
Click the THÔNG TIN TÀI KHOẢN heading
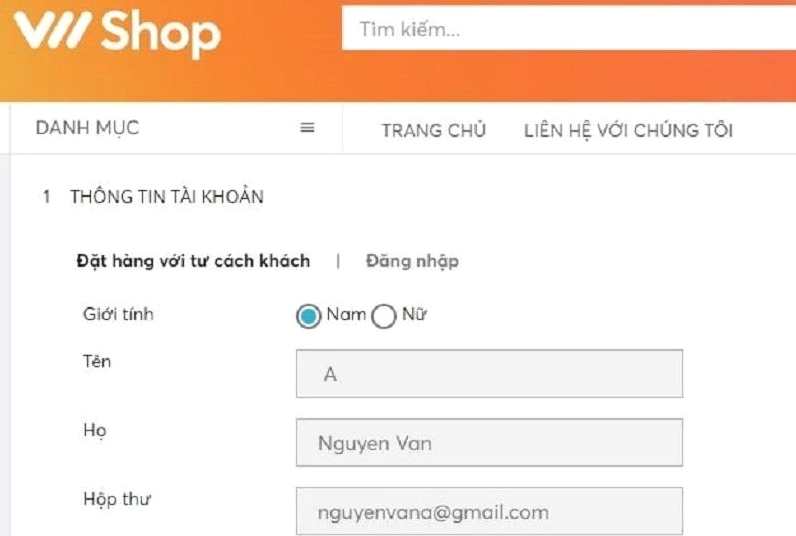click(x=167, y=196)
